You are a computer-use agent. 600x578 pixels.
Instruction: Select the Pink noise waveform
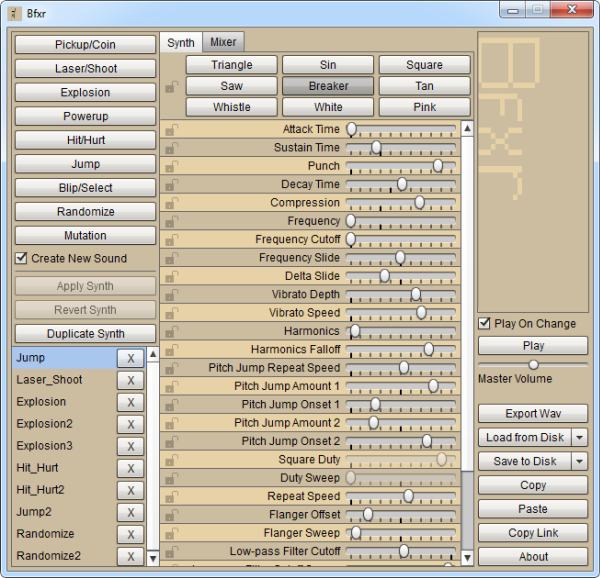tap(424, 107)
